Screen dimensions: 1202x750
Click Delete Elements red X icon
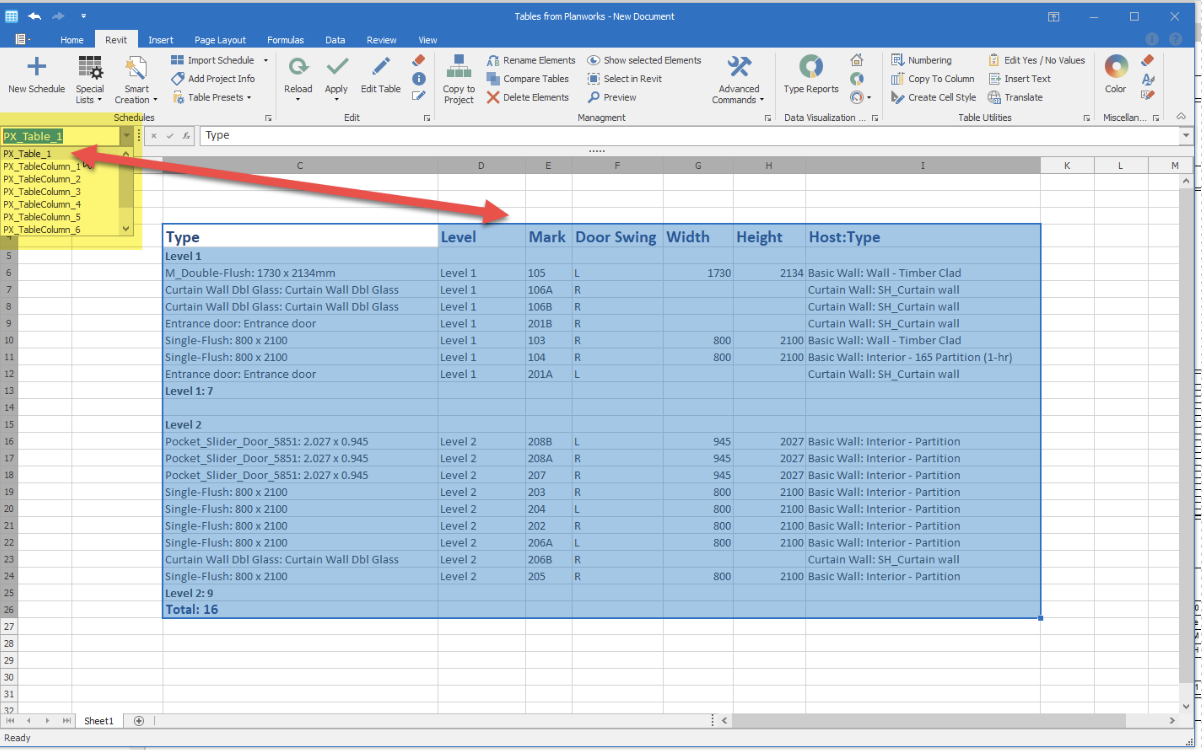494,98
